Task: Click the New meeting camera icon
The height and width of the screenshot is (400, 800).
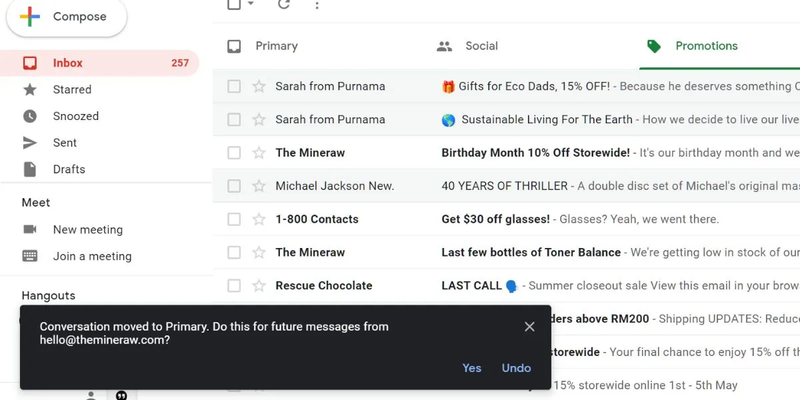Action: pyautogui.click(x=30, y=230)
